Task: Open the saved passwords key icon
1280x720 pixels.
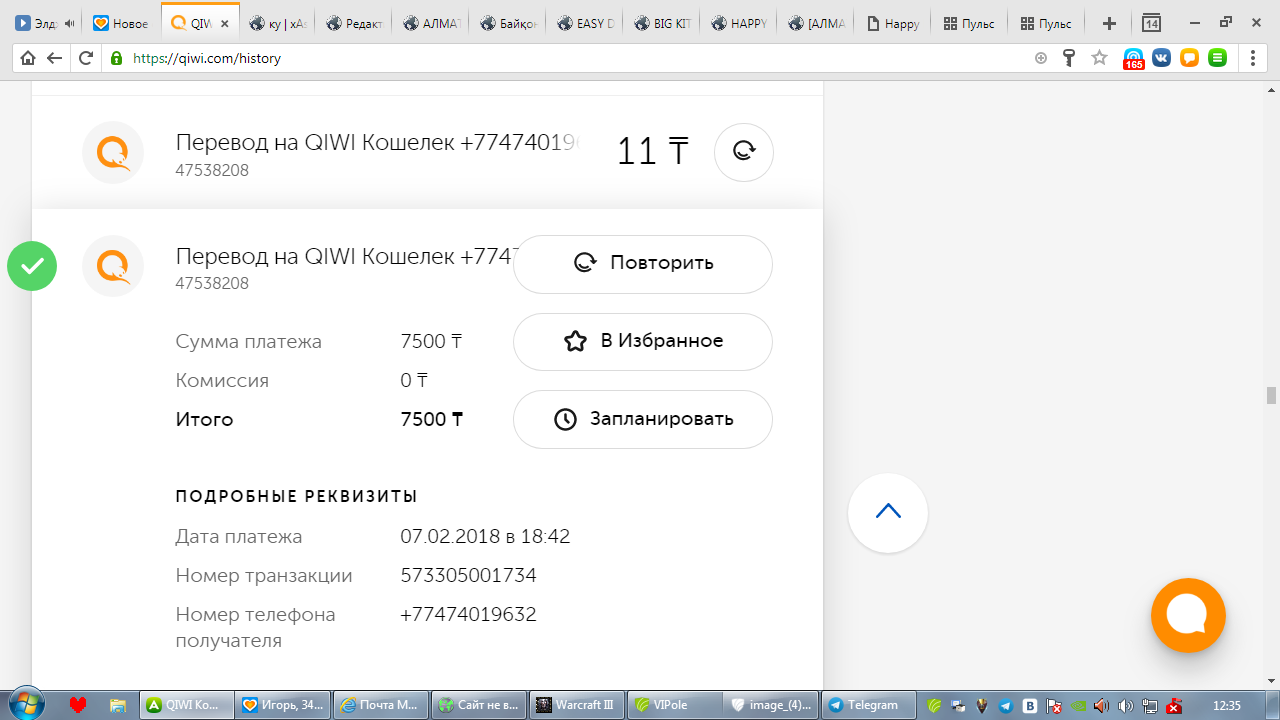Action: click(x=1069, y=58)
